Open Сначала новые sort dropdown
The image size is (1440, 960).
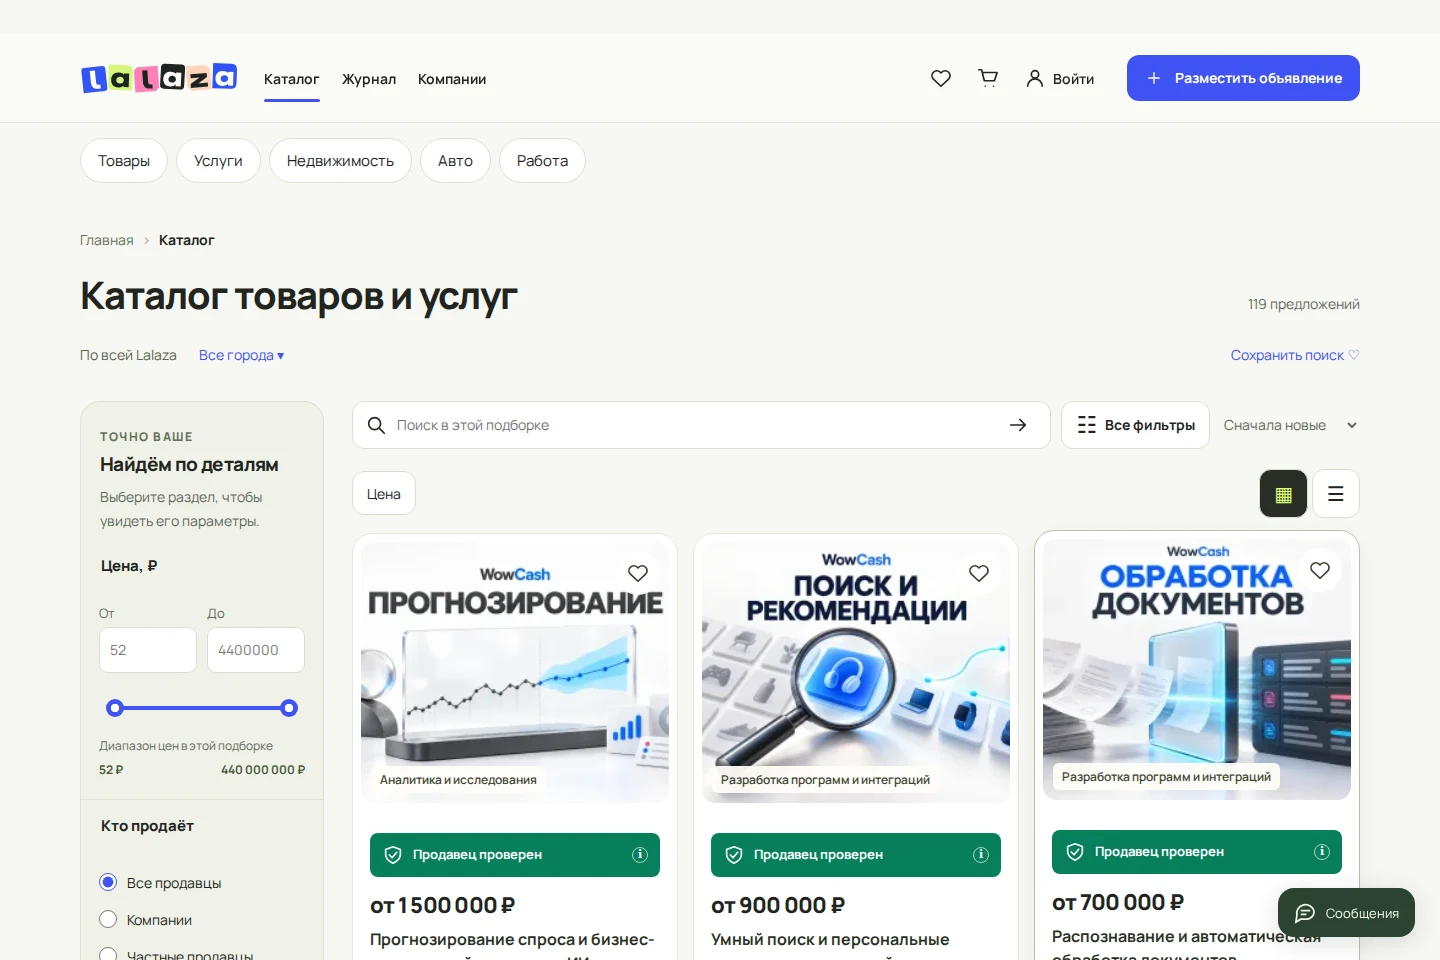(1290, 425)
